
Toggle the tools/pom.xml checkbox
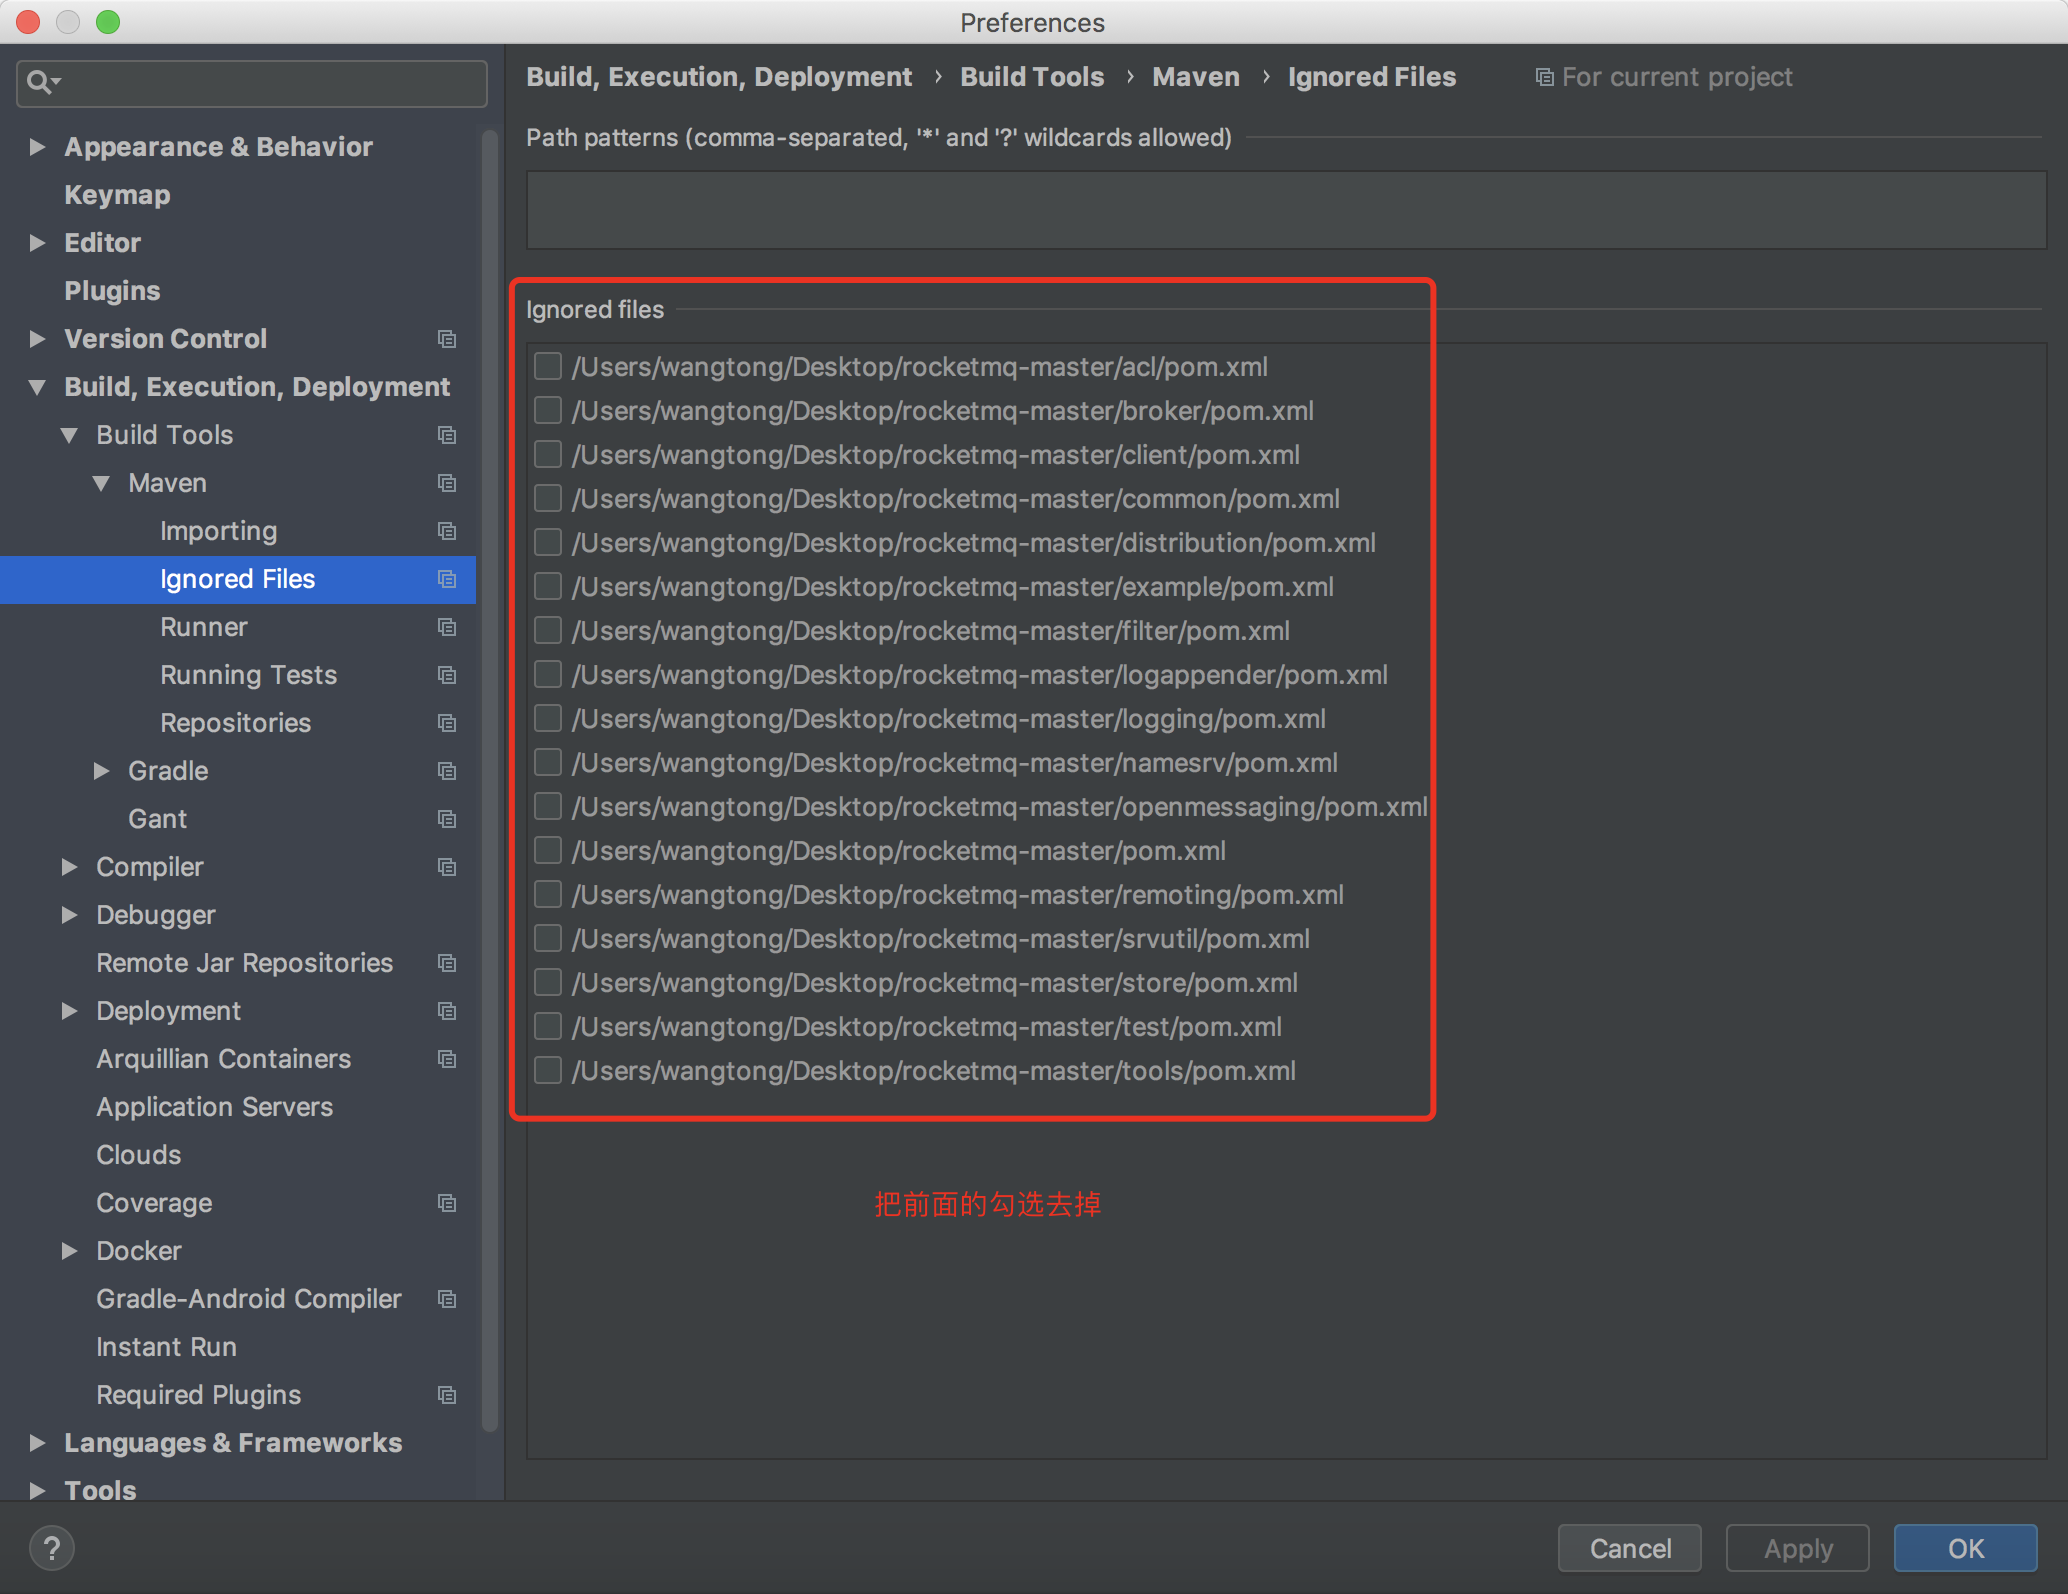548,1071
